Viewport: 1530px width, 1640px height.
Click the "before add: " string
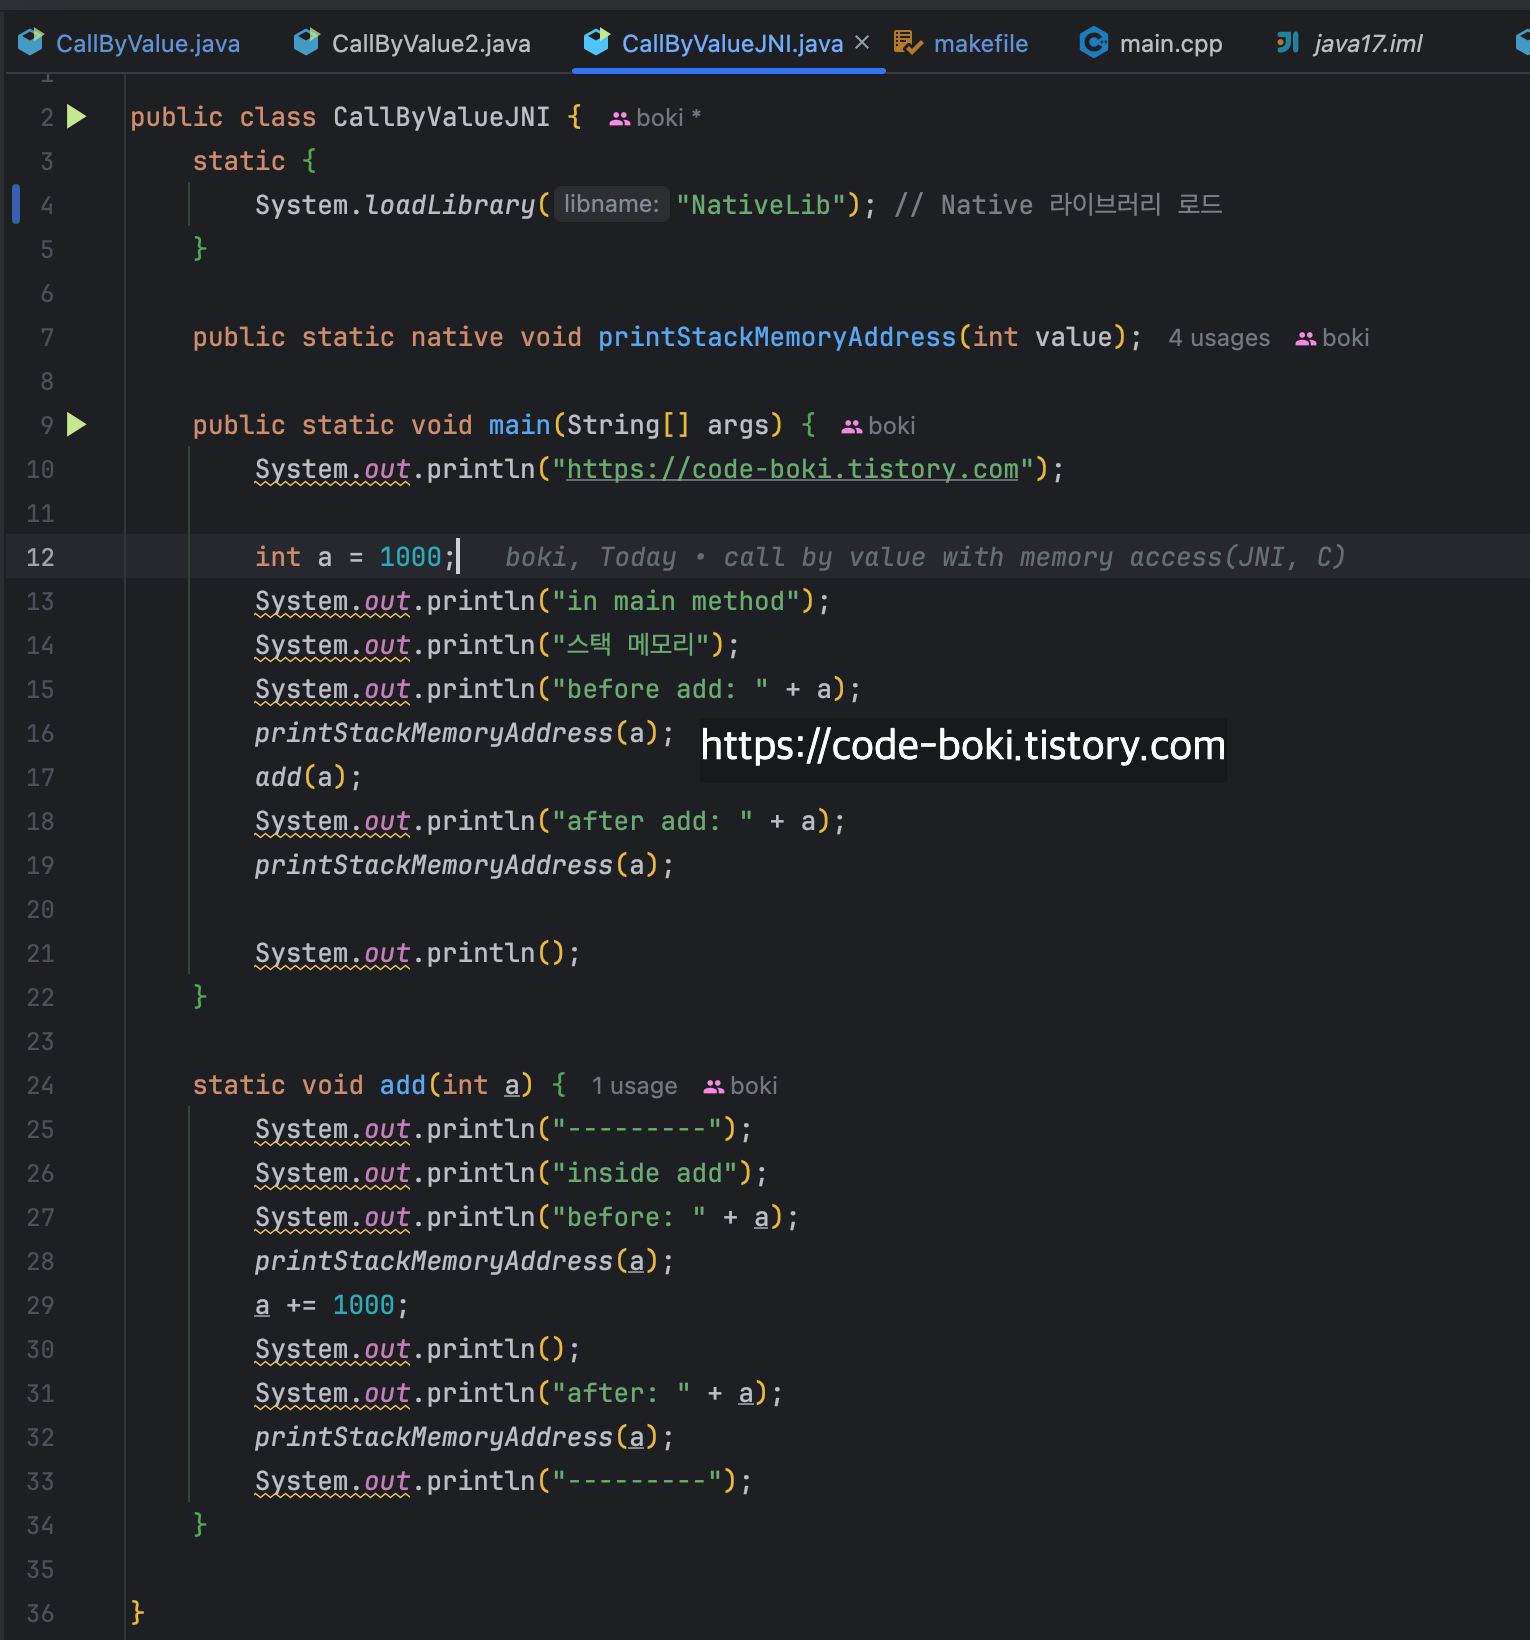pyautogui.click(x=660, y=689)
